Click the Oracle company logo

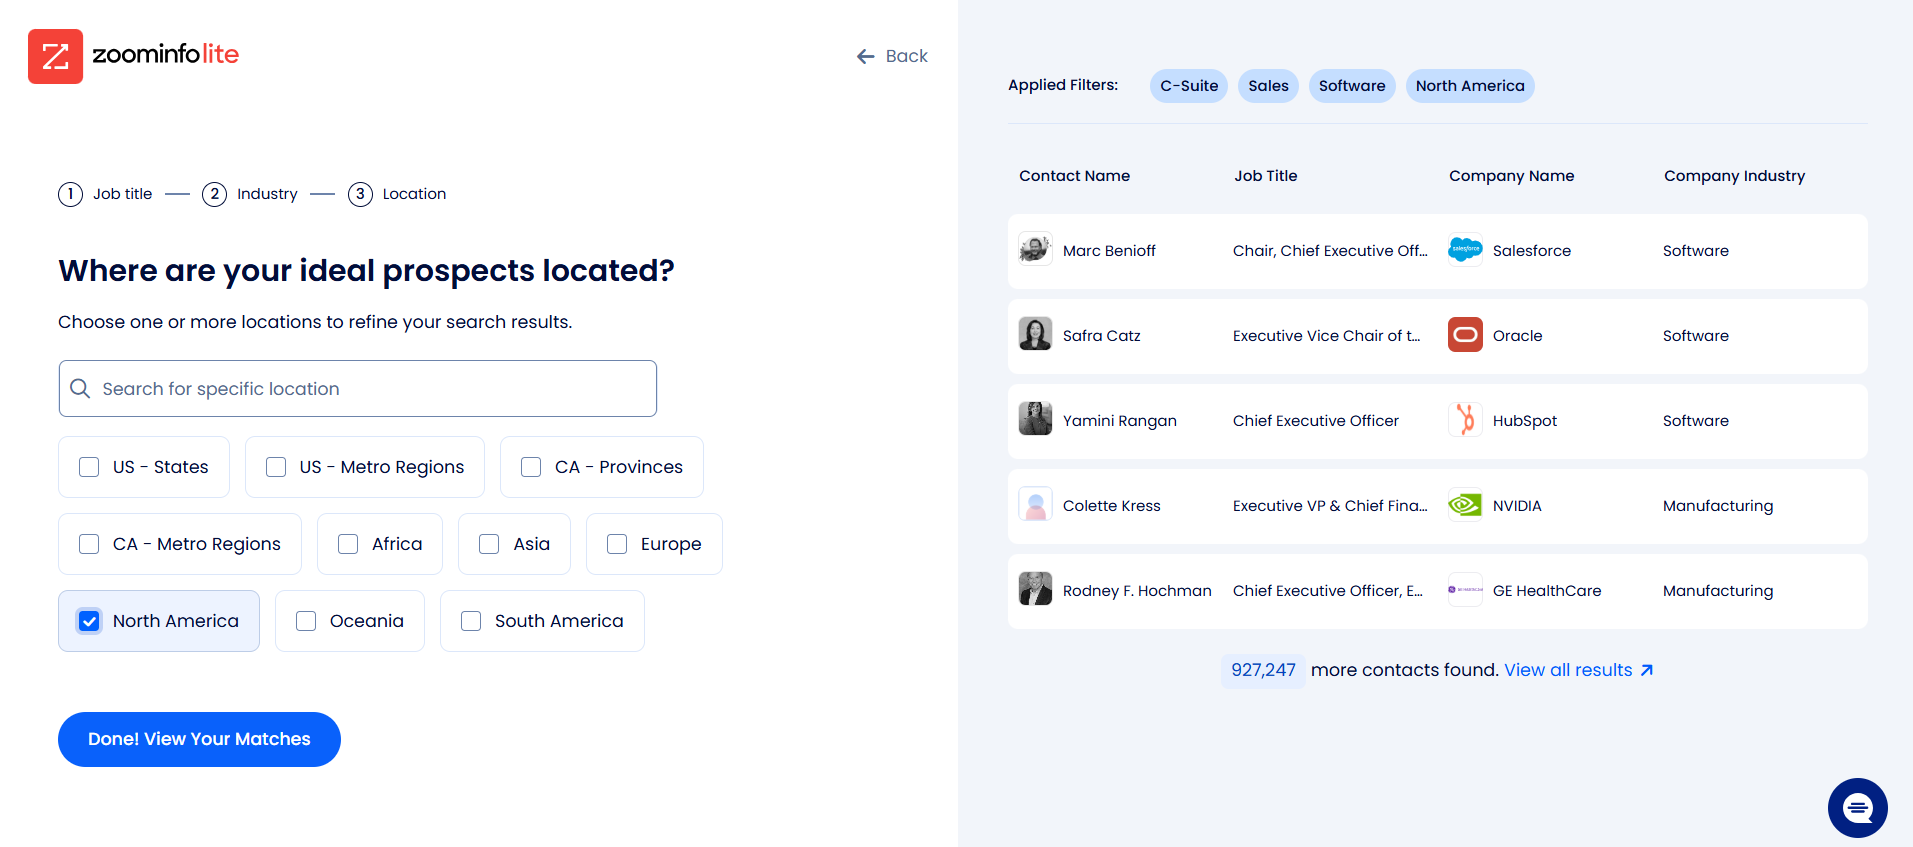coord(1465,334)
